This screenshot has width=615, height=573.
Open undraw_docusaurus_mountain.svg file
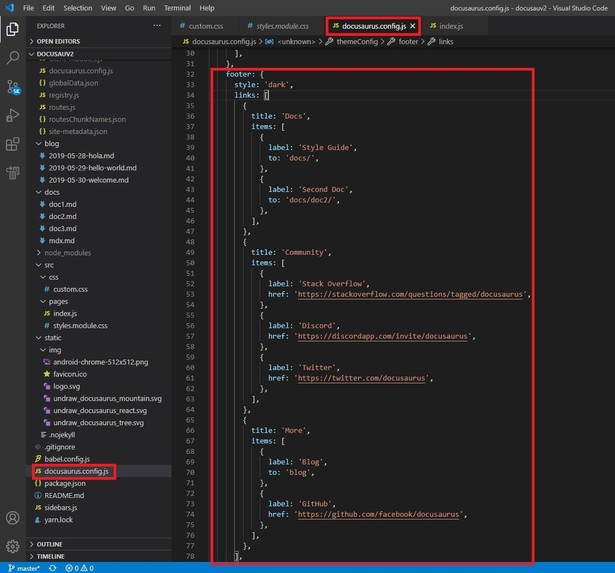click(x=107, y=398)
